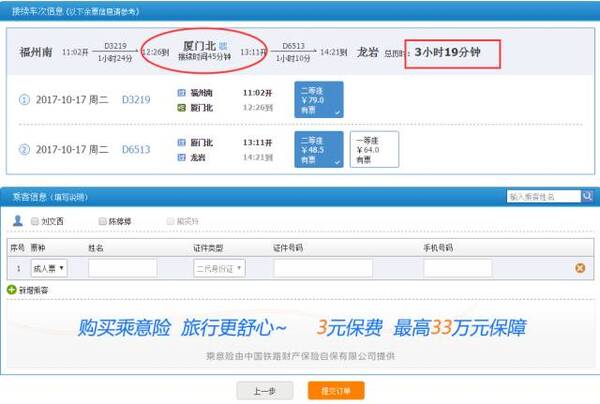Check the first passenger checkbox 刘文西
The width and height of the screenshot is (600, 404).
click(x=35, y=221)
